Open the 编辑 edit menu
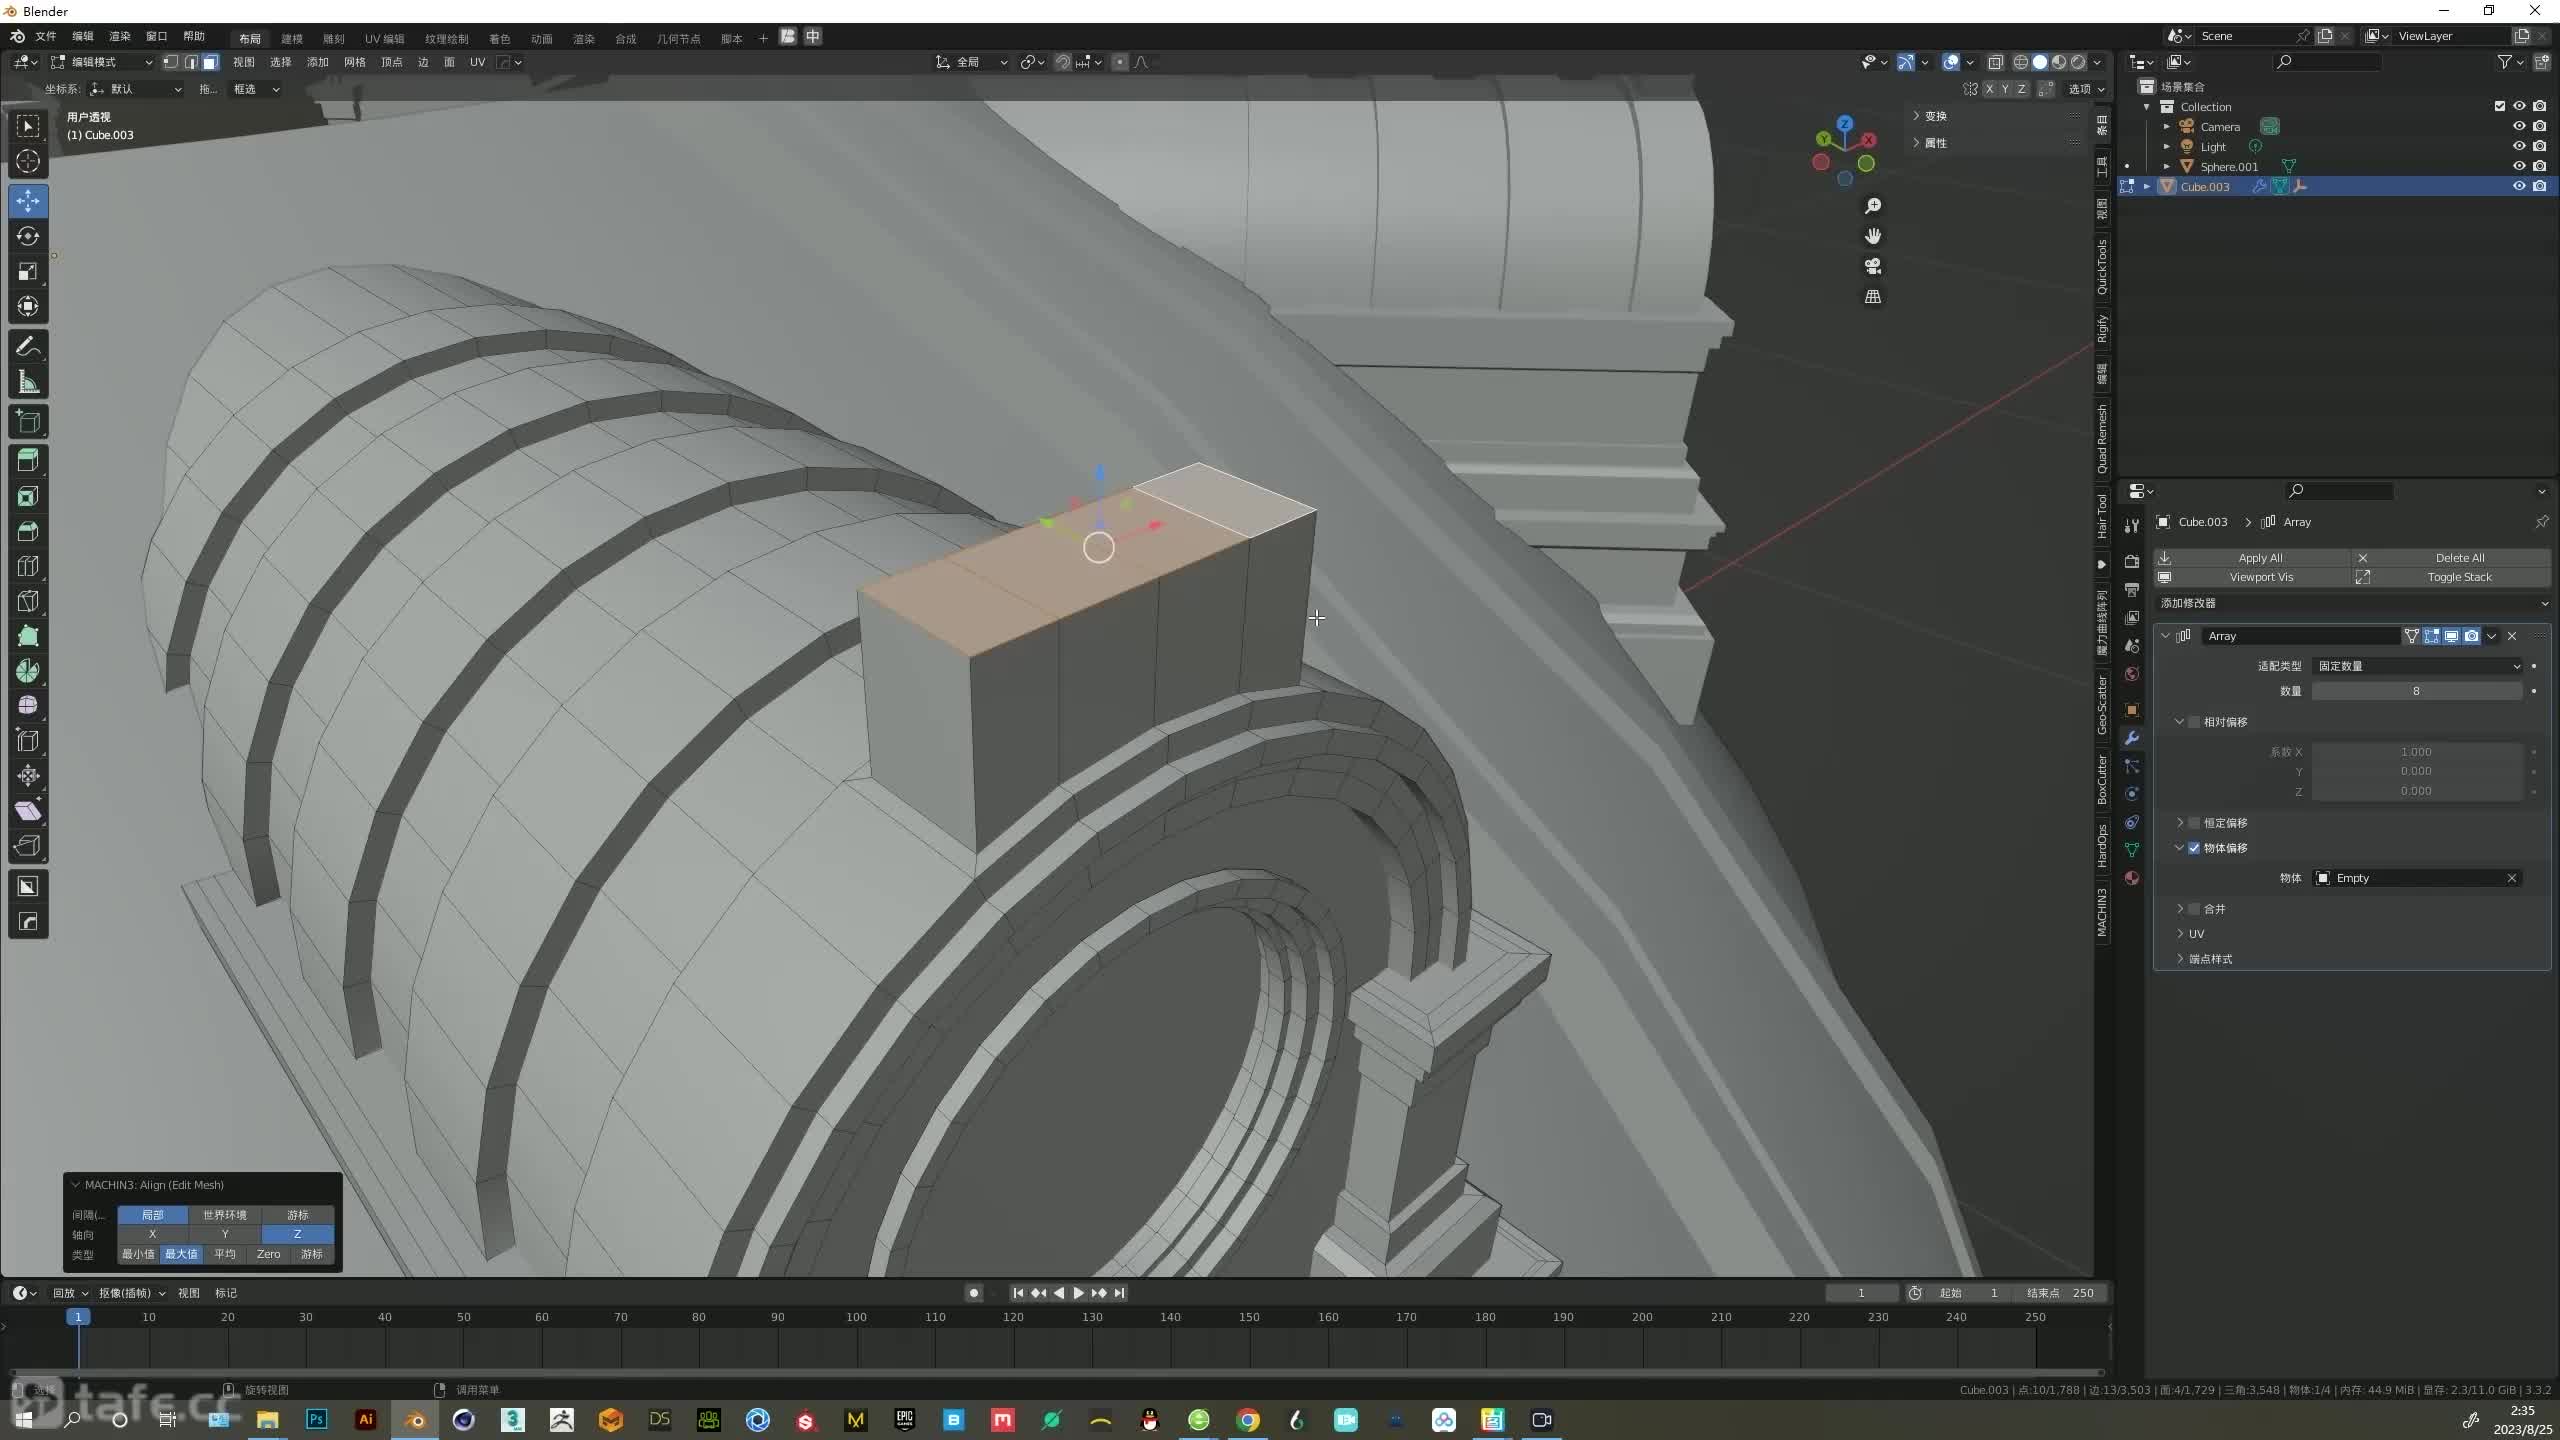This screenshot has width=2560, height=1440. click(83, 37)
